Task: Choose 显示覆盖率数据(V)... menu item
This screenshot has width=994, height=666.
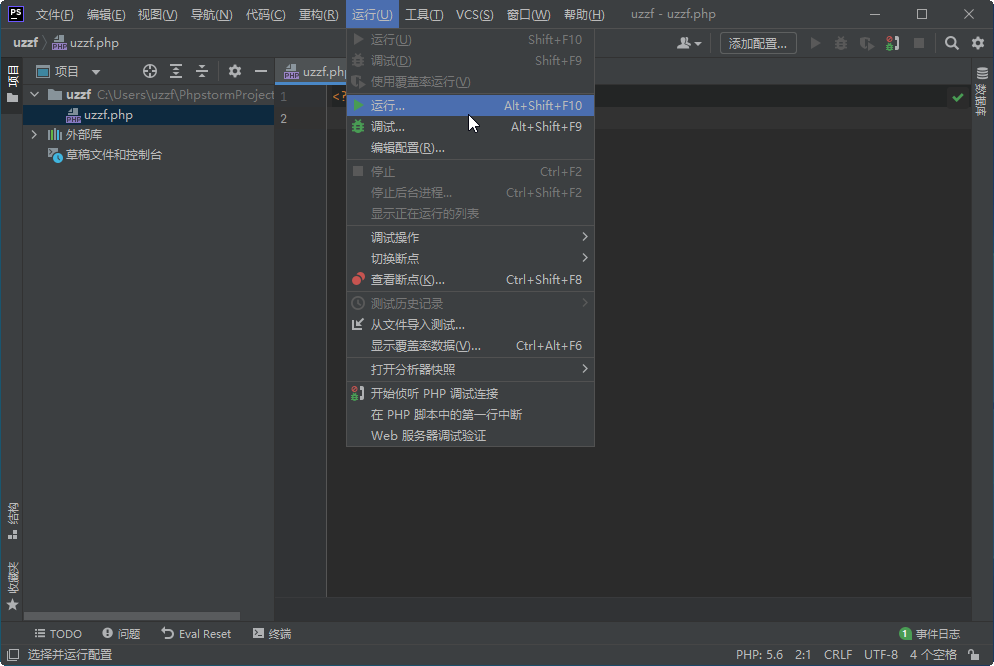Action: [x=470, y=345]
